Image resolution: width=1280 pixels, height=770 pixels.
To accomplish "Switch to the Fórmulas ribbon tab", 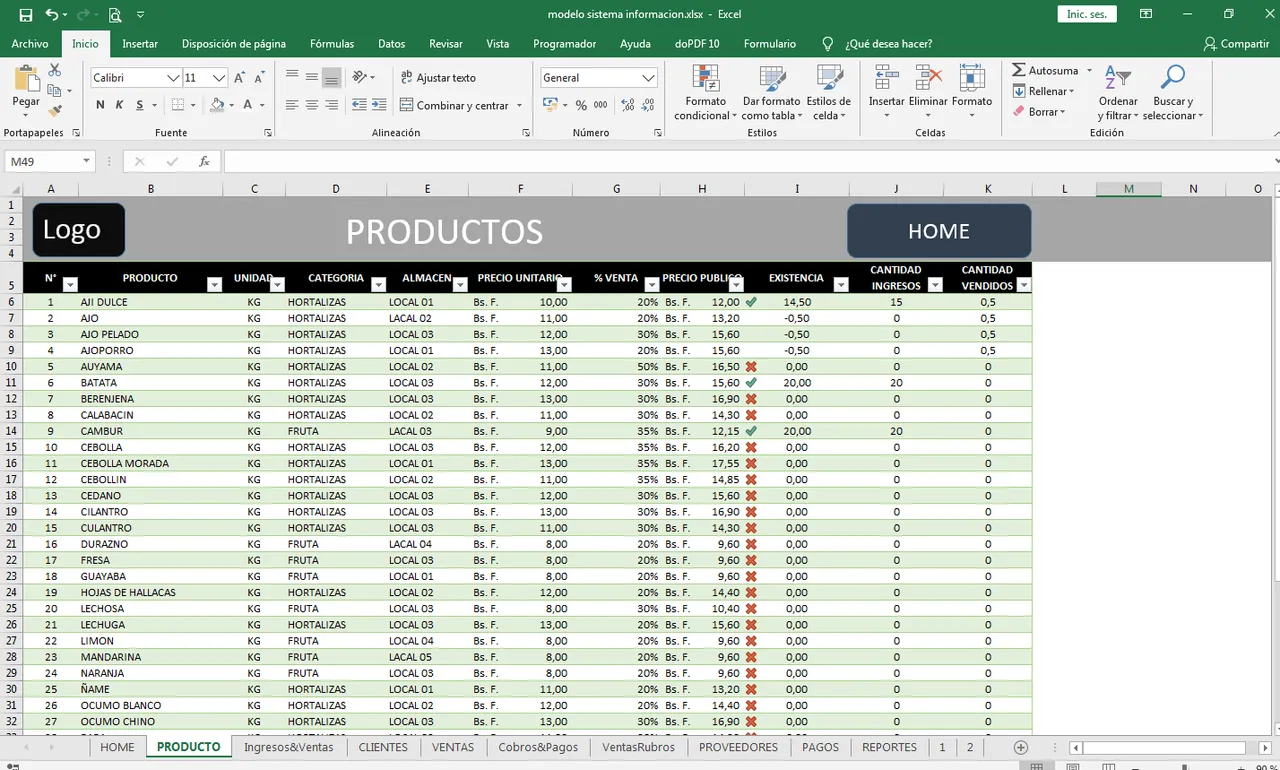I will [332, 44].
